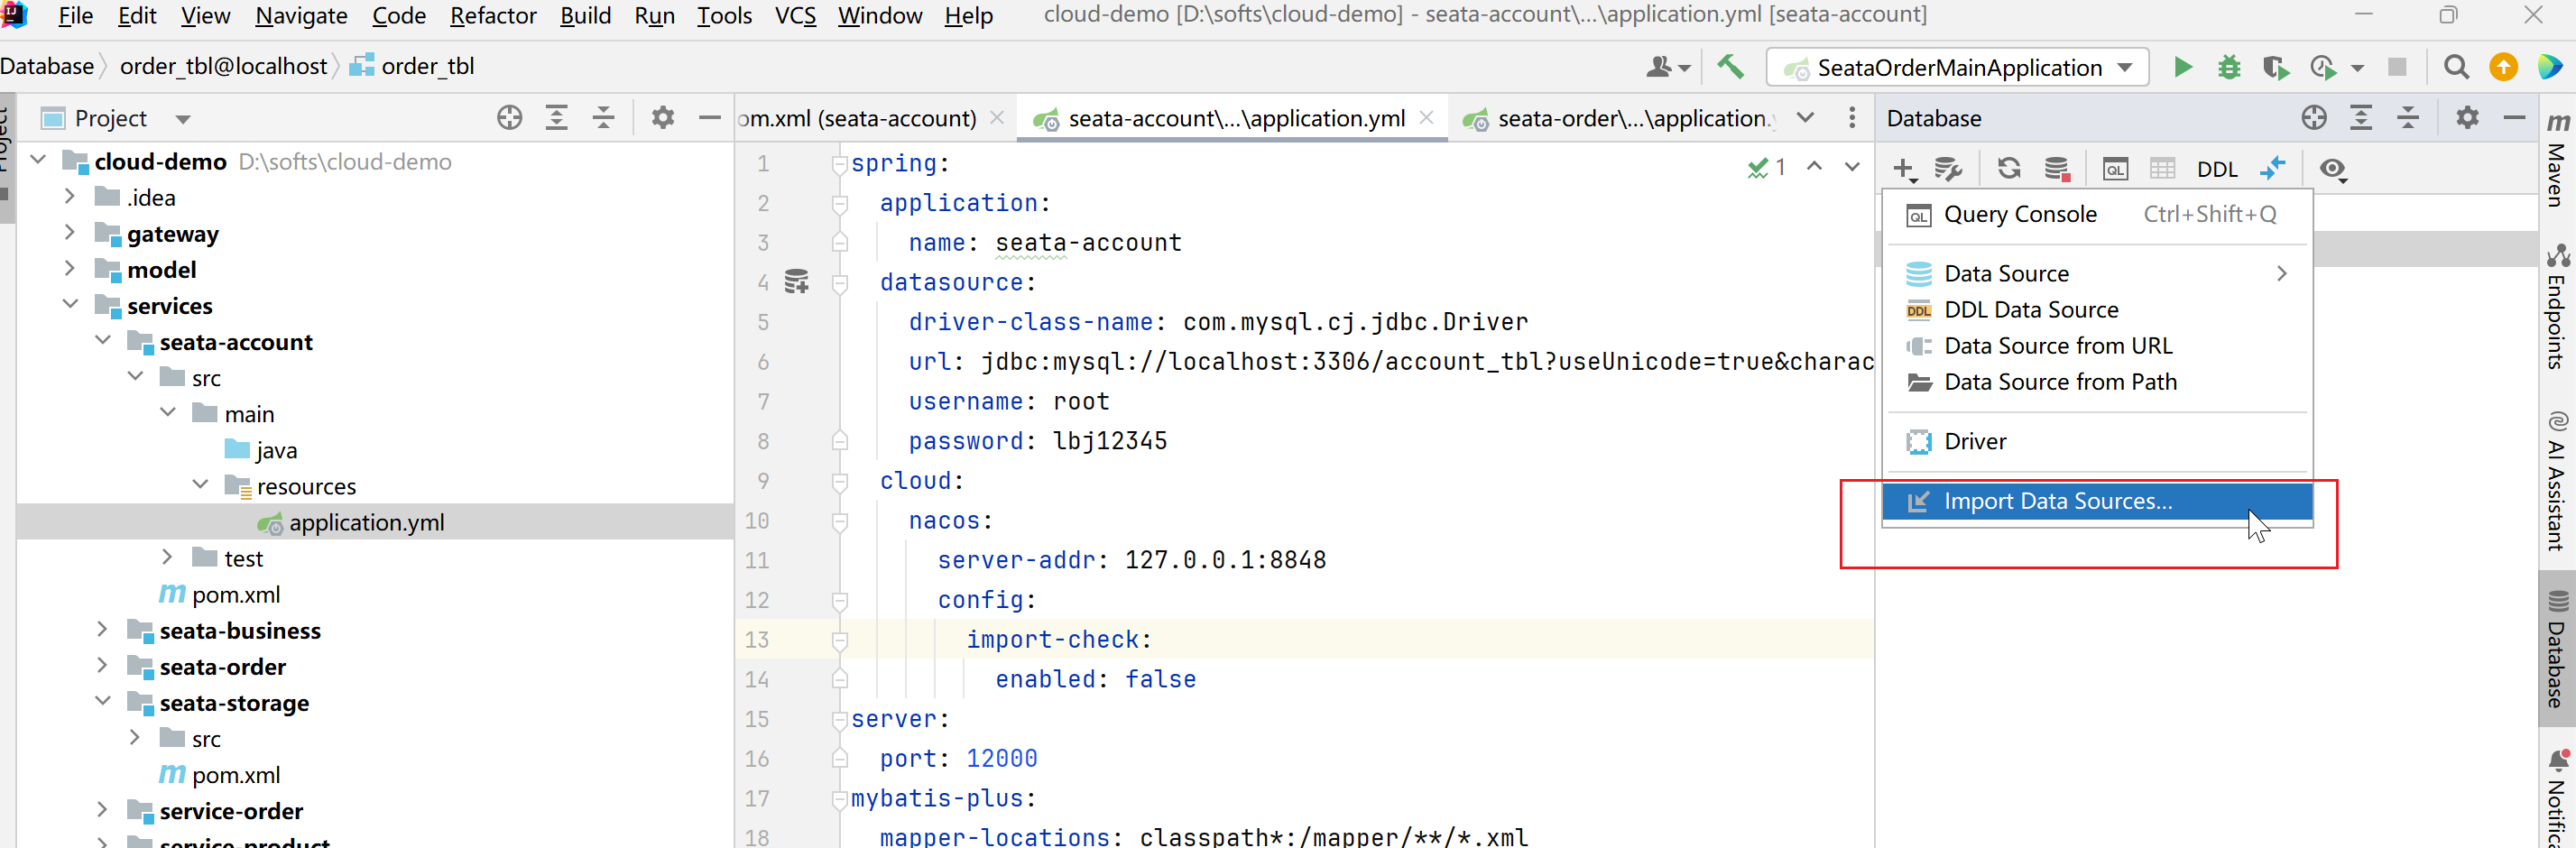Open the Navigate menu
The image size is (2576, 848).
coord(301,16)
